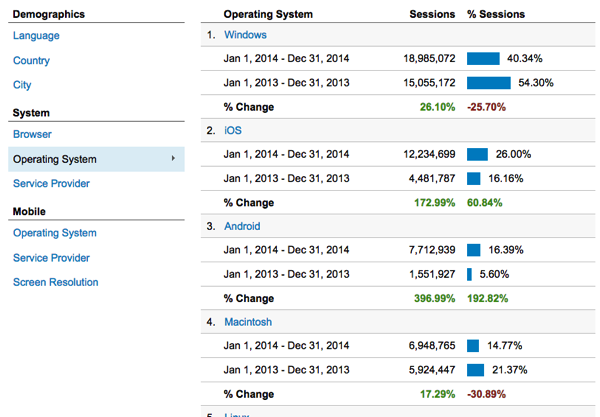Select percentage 26.00% in iOS row
The height and width of the screenshot is (417, 600).
coord(513,154)
